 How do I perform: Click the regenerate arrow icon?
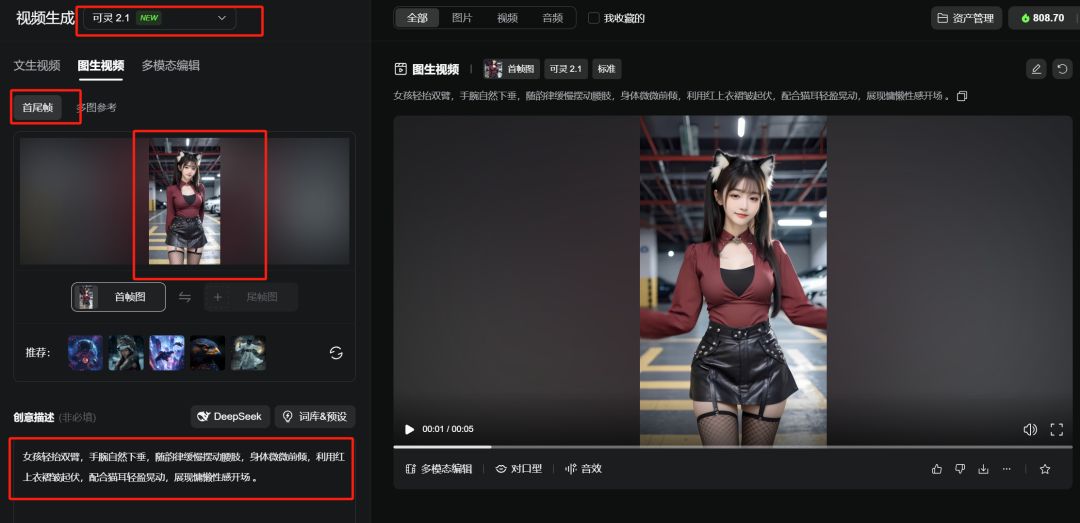tap(1062, 69)
